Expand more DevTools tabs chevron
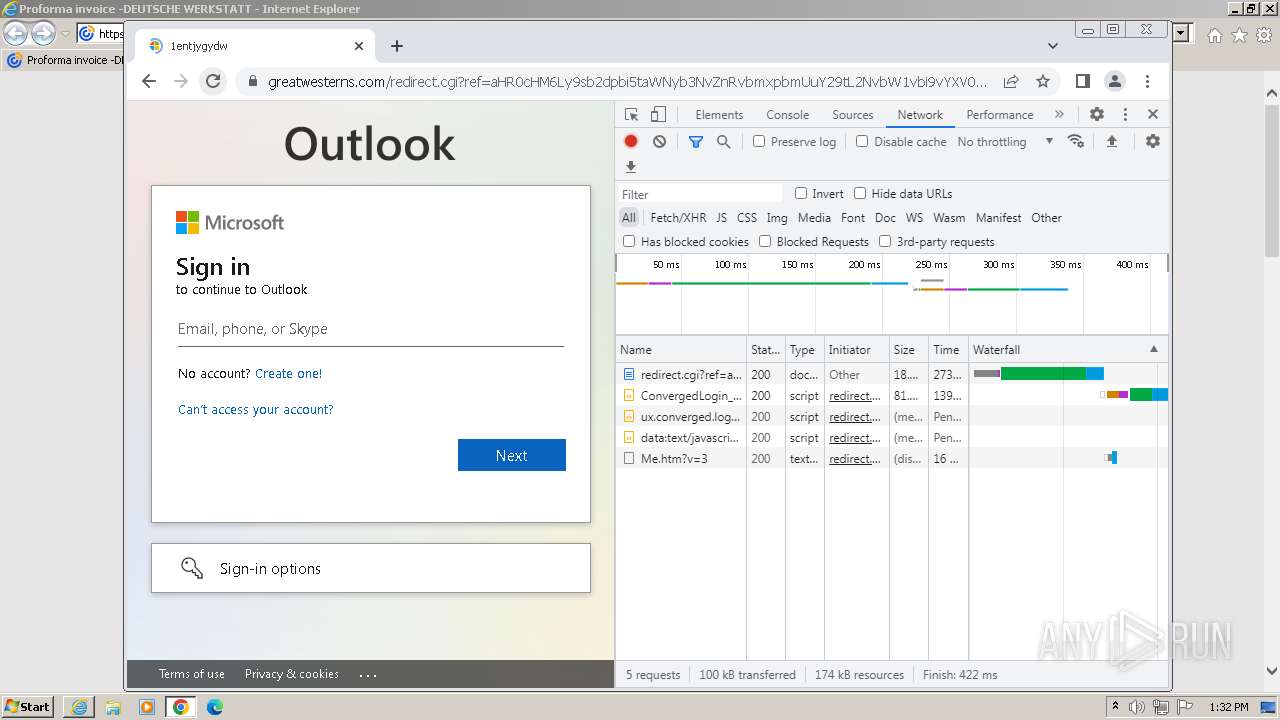Image resolution: width=1280 pixels, height=720 pixels. 1059,114
